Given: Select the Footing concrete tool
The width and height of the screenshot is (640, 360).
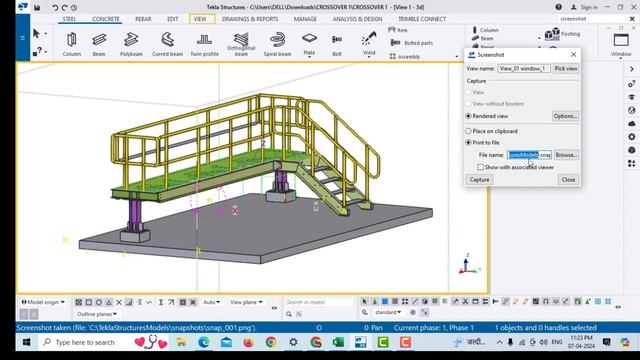Looking at the screenshot, I should pos(562,34).
